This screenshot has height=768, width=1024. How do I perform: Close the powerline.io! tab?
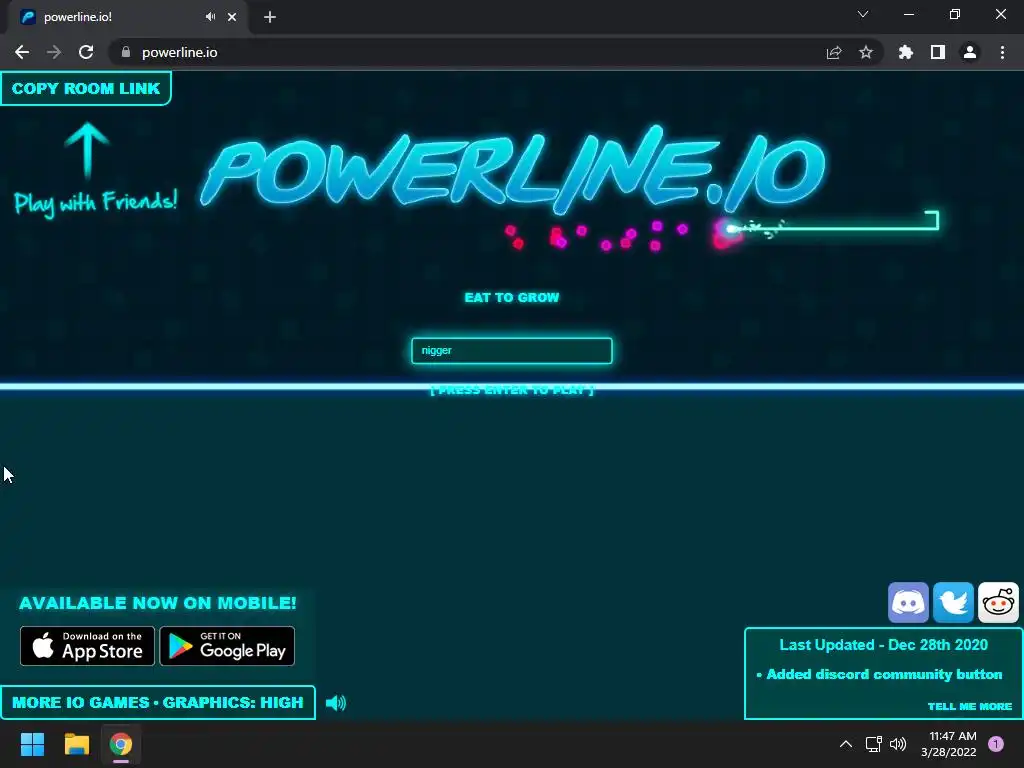pos(232,17)
